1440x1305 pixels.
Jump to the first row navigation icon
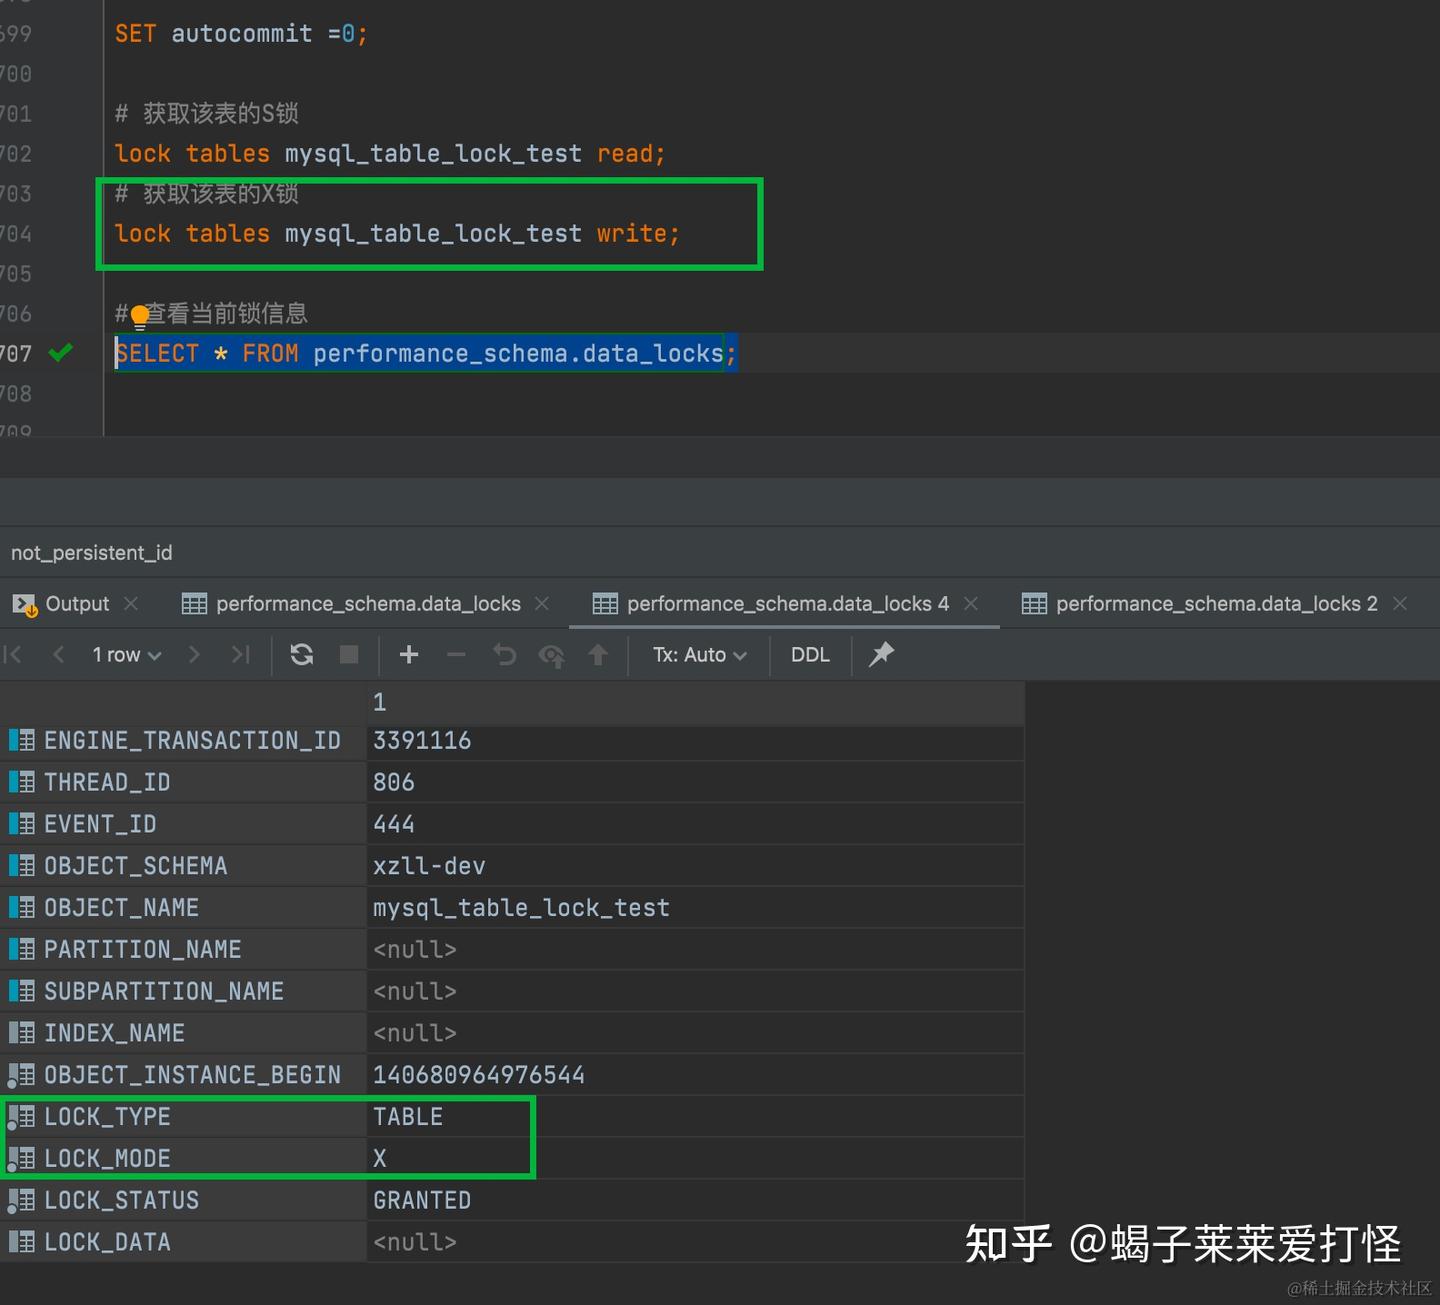pyautogui.click(x=13, y=655)
